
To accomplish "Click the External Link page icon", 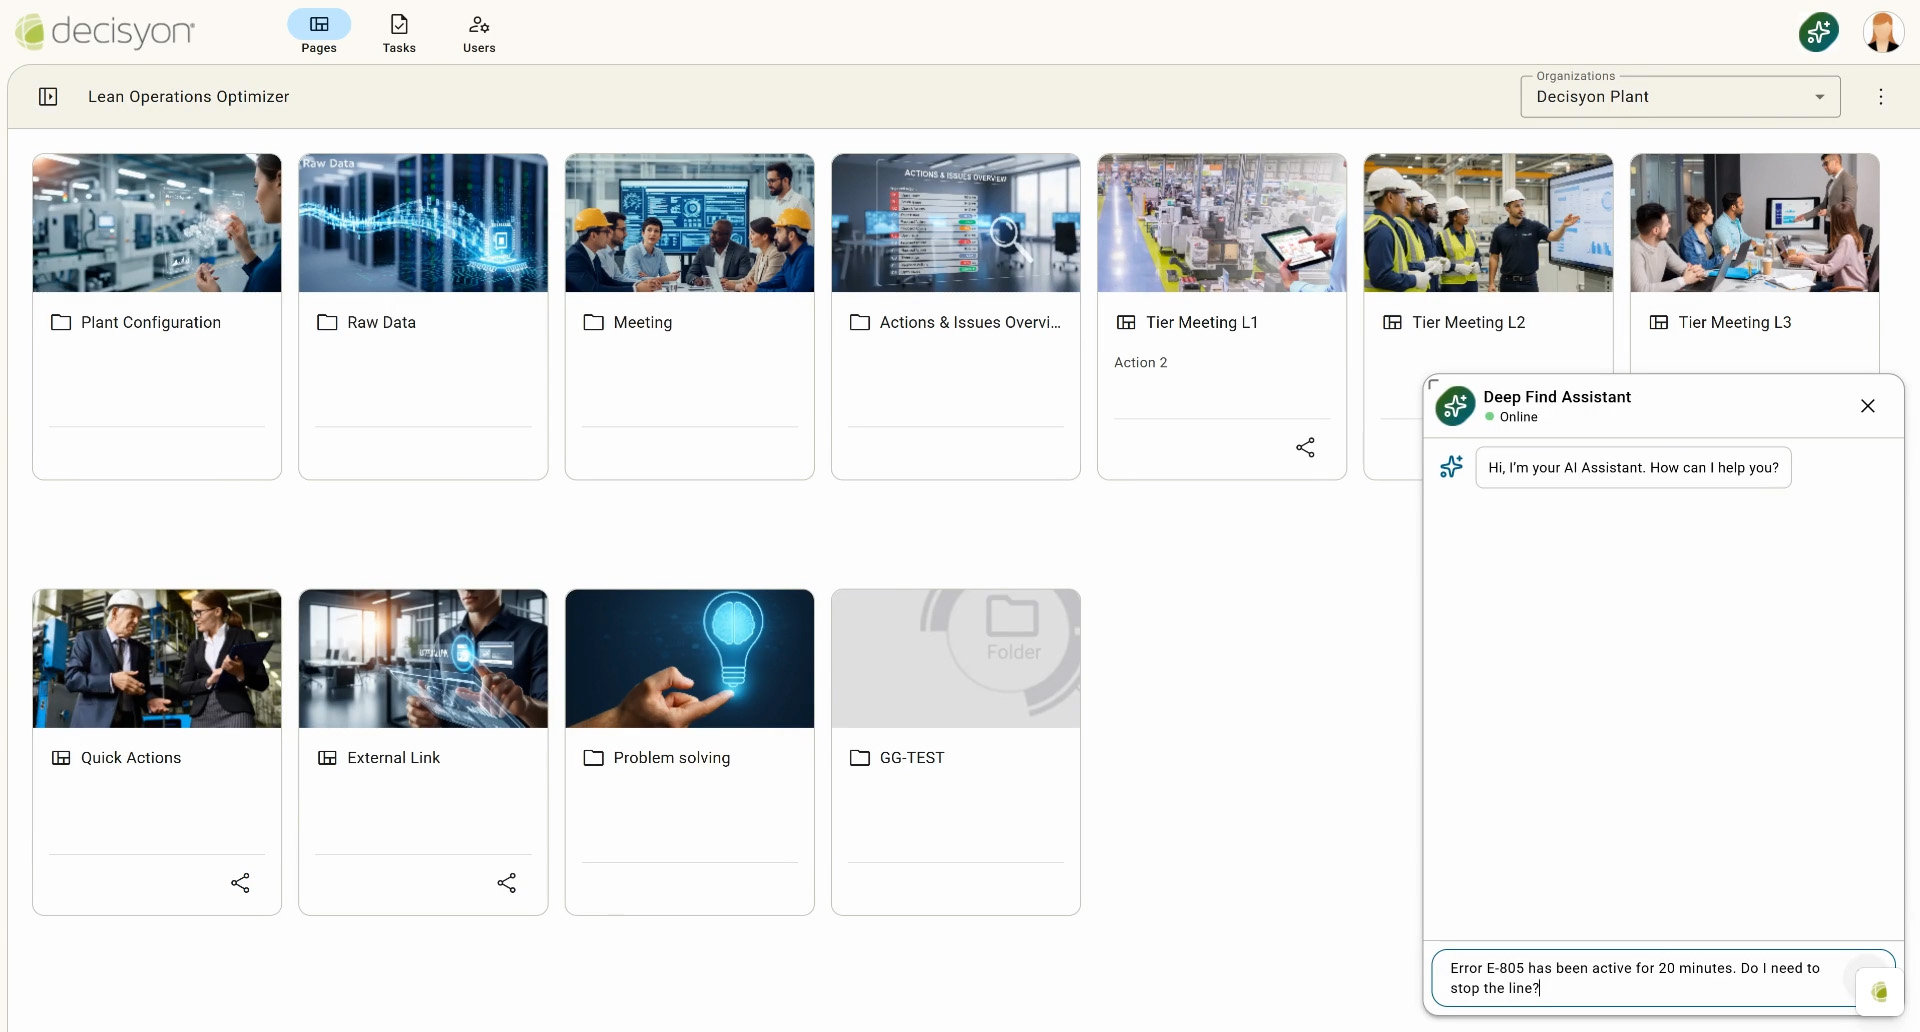I will [327, 758].
